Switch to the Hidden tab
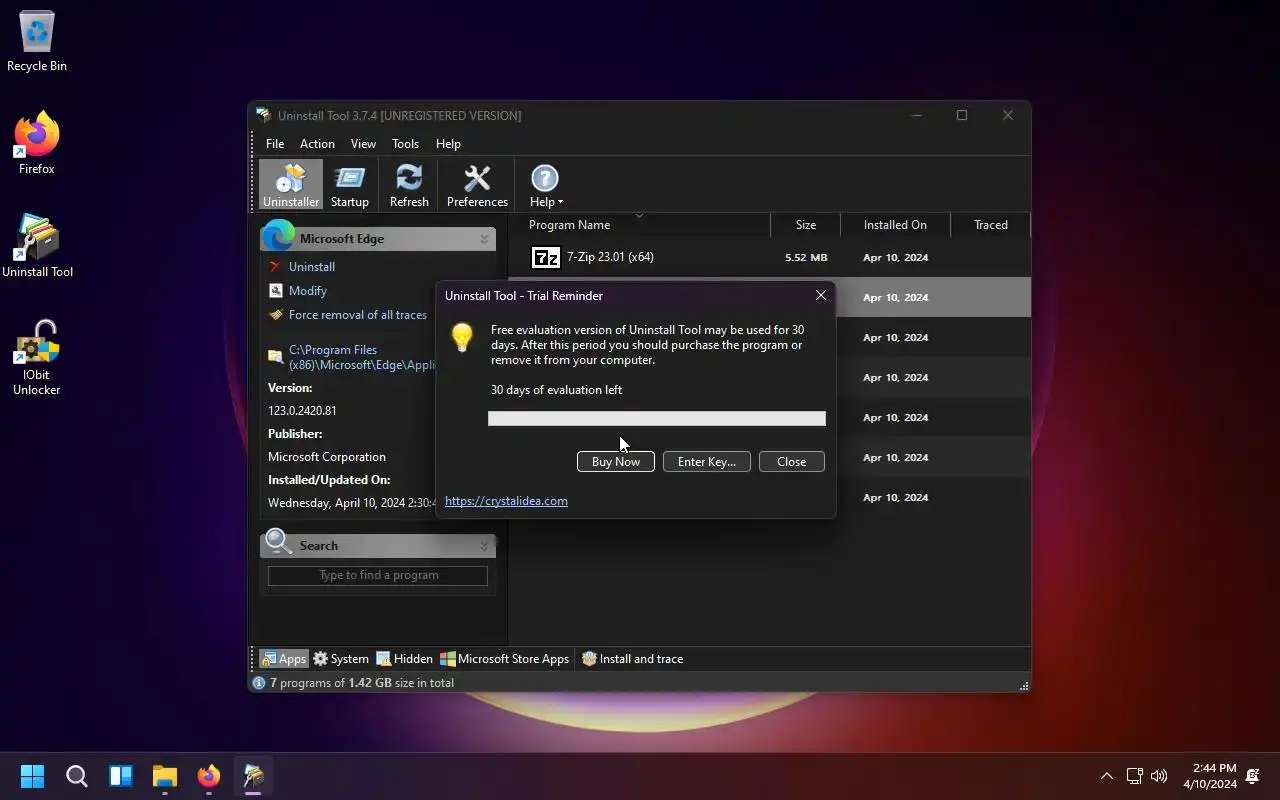 click(404, 659)
